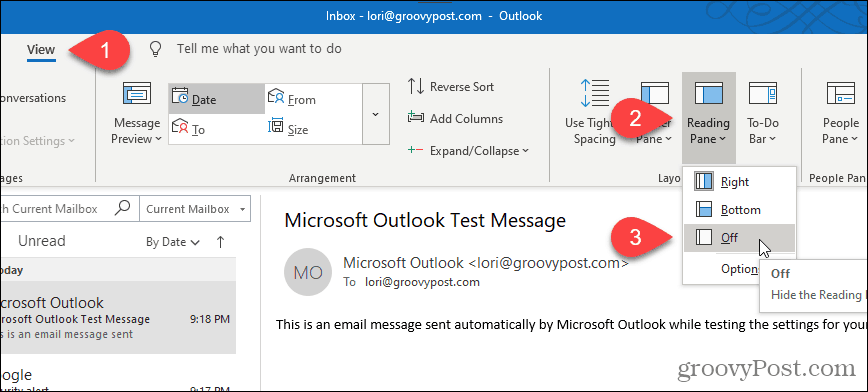Open the Folder Pane dropdown
Screen dimensions: 868x392
[x=654, y=112]
